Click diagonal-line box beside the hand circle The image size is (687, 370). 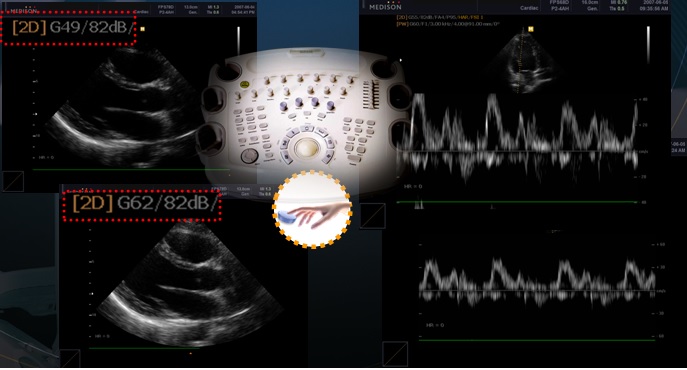tap(373, 215)
